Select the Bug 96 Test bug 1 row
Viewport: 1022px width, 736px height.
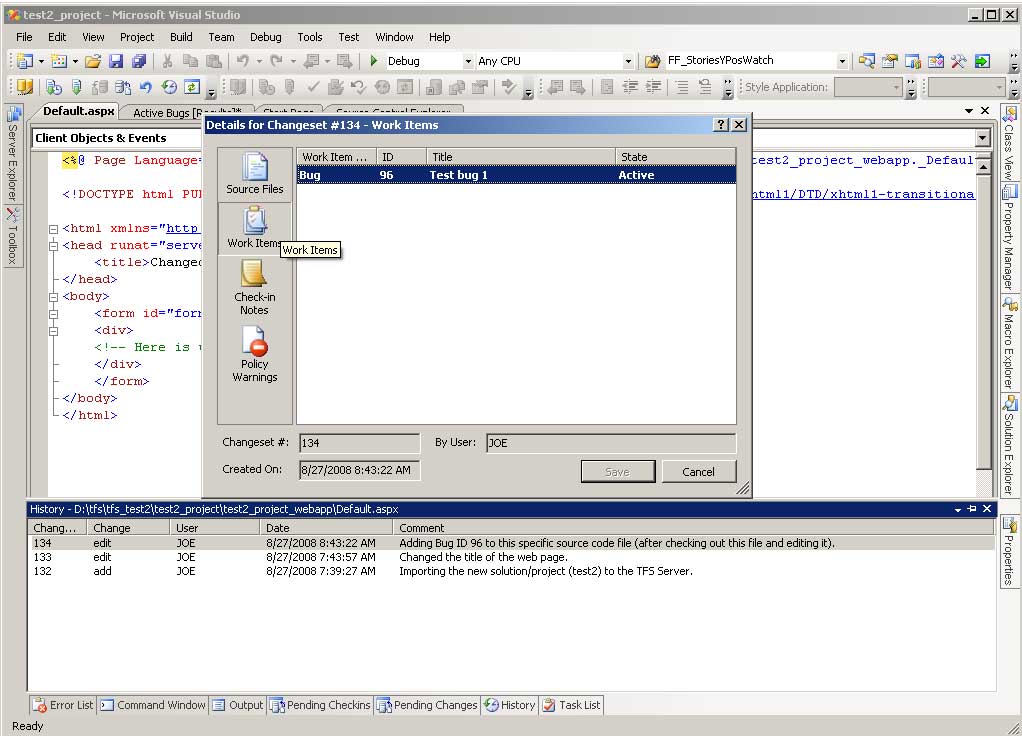coord(516,175)
